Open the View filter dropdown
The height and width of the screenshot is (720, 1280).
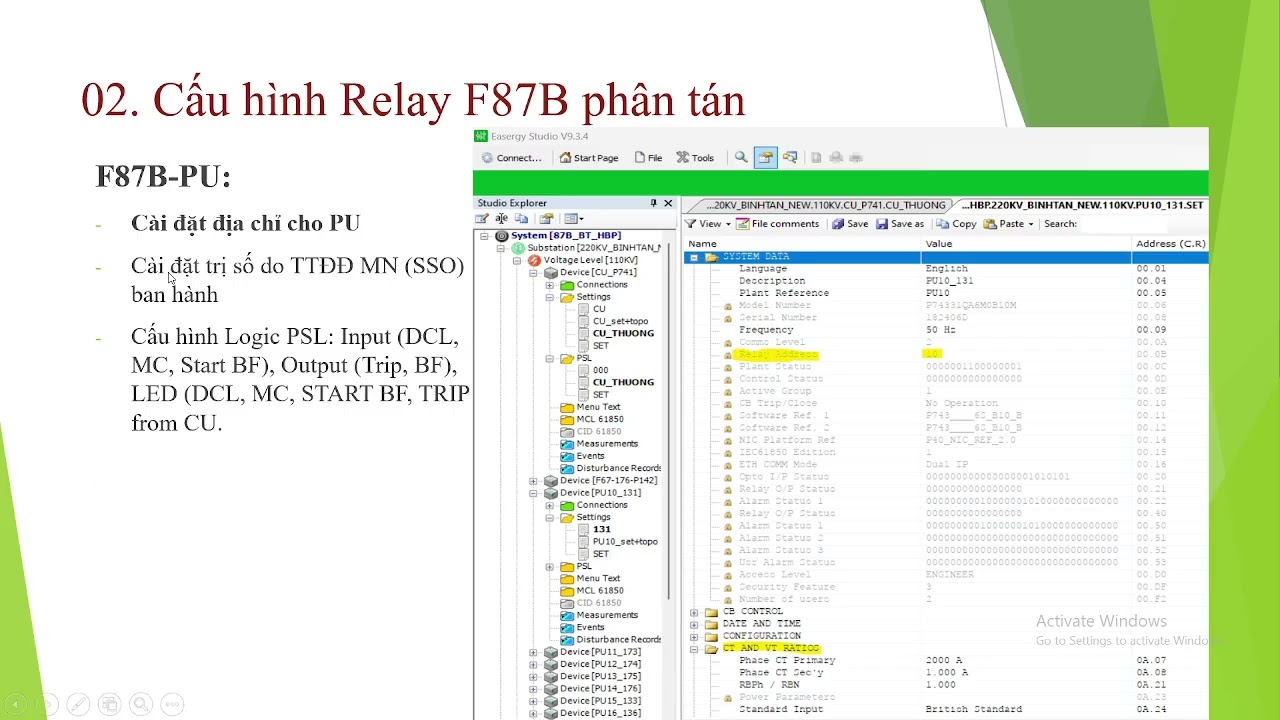pyautogui.click(x=708, y=224)
